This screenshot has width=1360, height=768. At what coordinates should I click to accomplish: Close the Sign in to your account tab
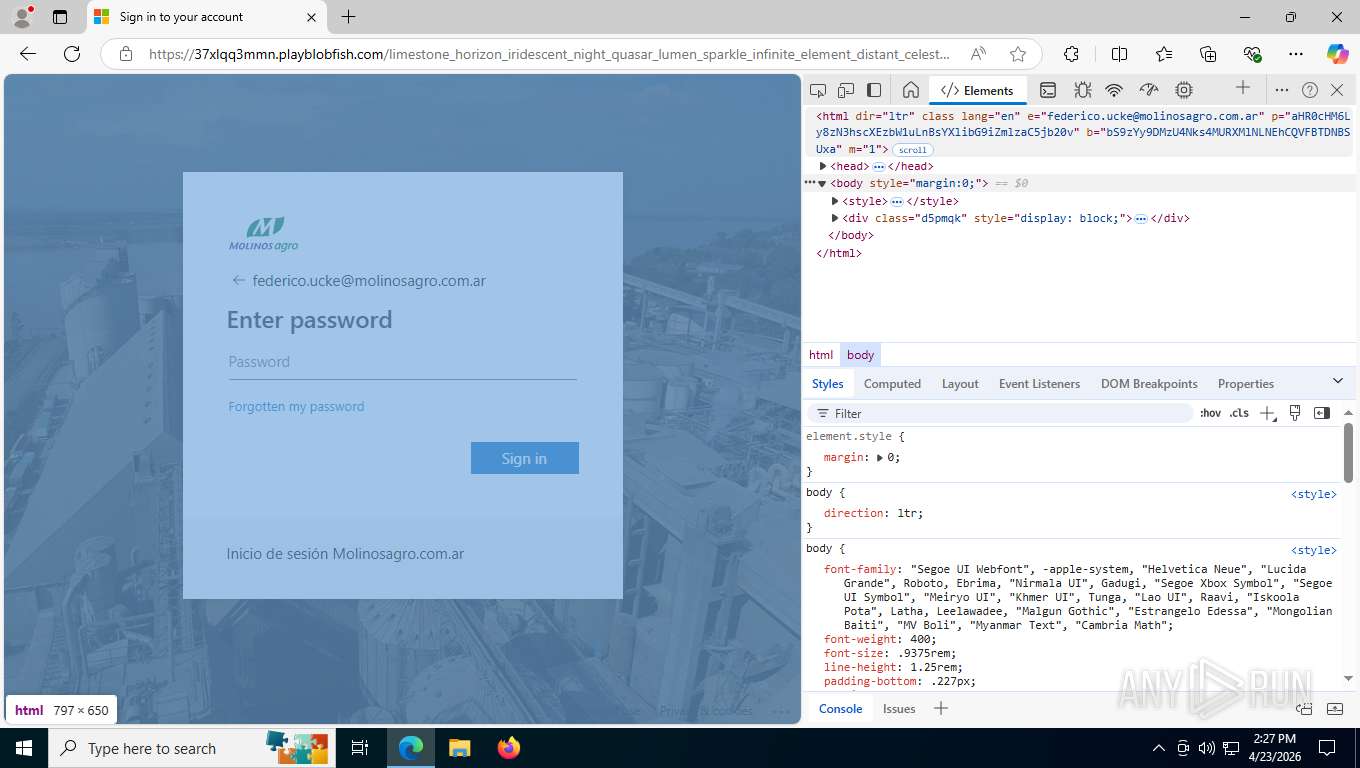tap(311, 17)
